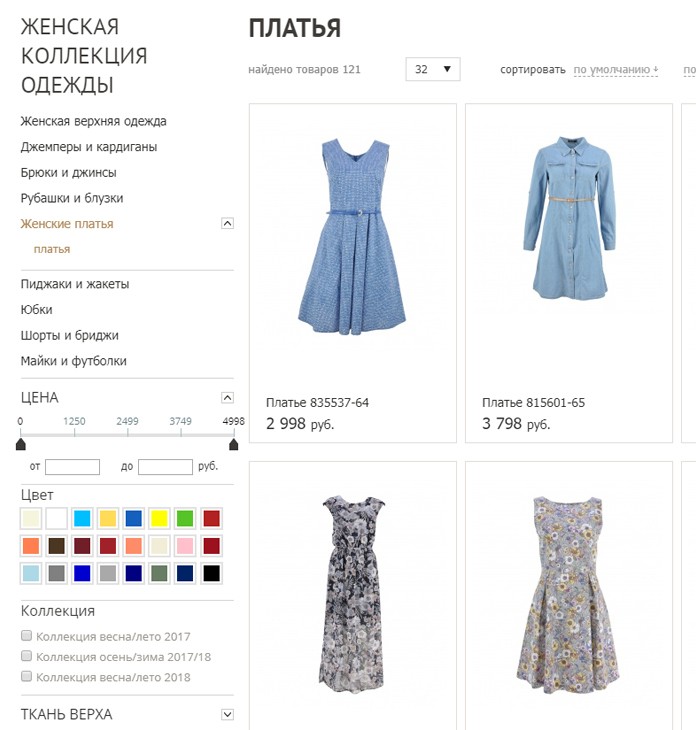Open the по умолчанию sort dropdown
The image size is (696, 730).
(615, 70)
